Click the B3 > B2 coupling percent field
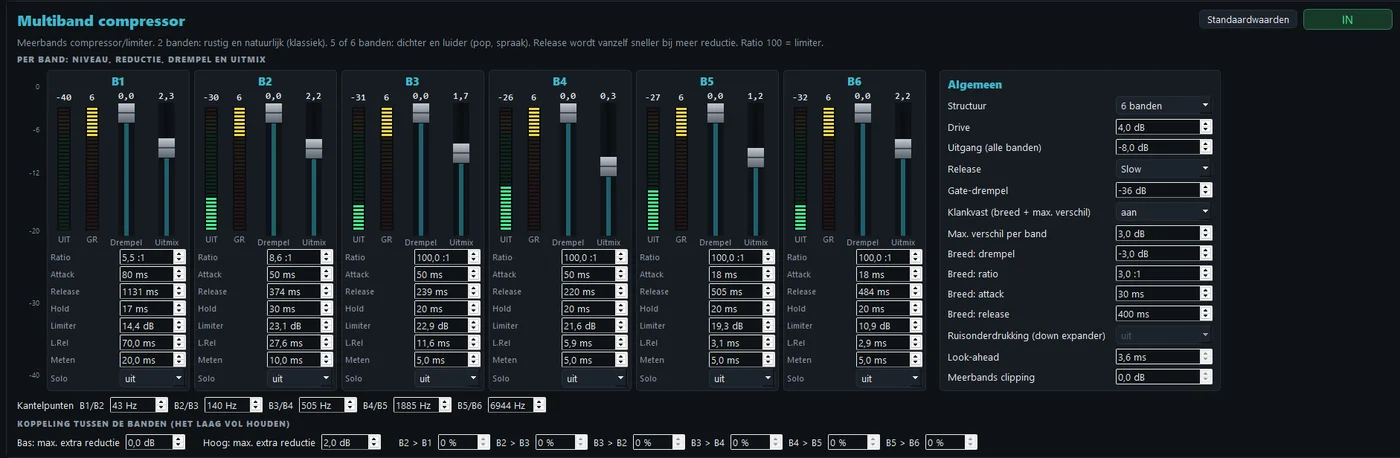This screenshot has width=1400, height=458. click(657, 442)
